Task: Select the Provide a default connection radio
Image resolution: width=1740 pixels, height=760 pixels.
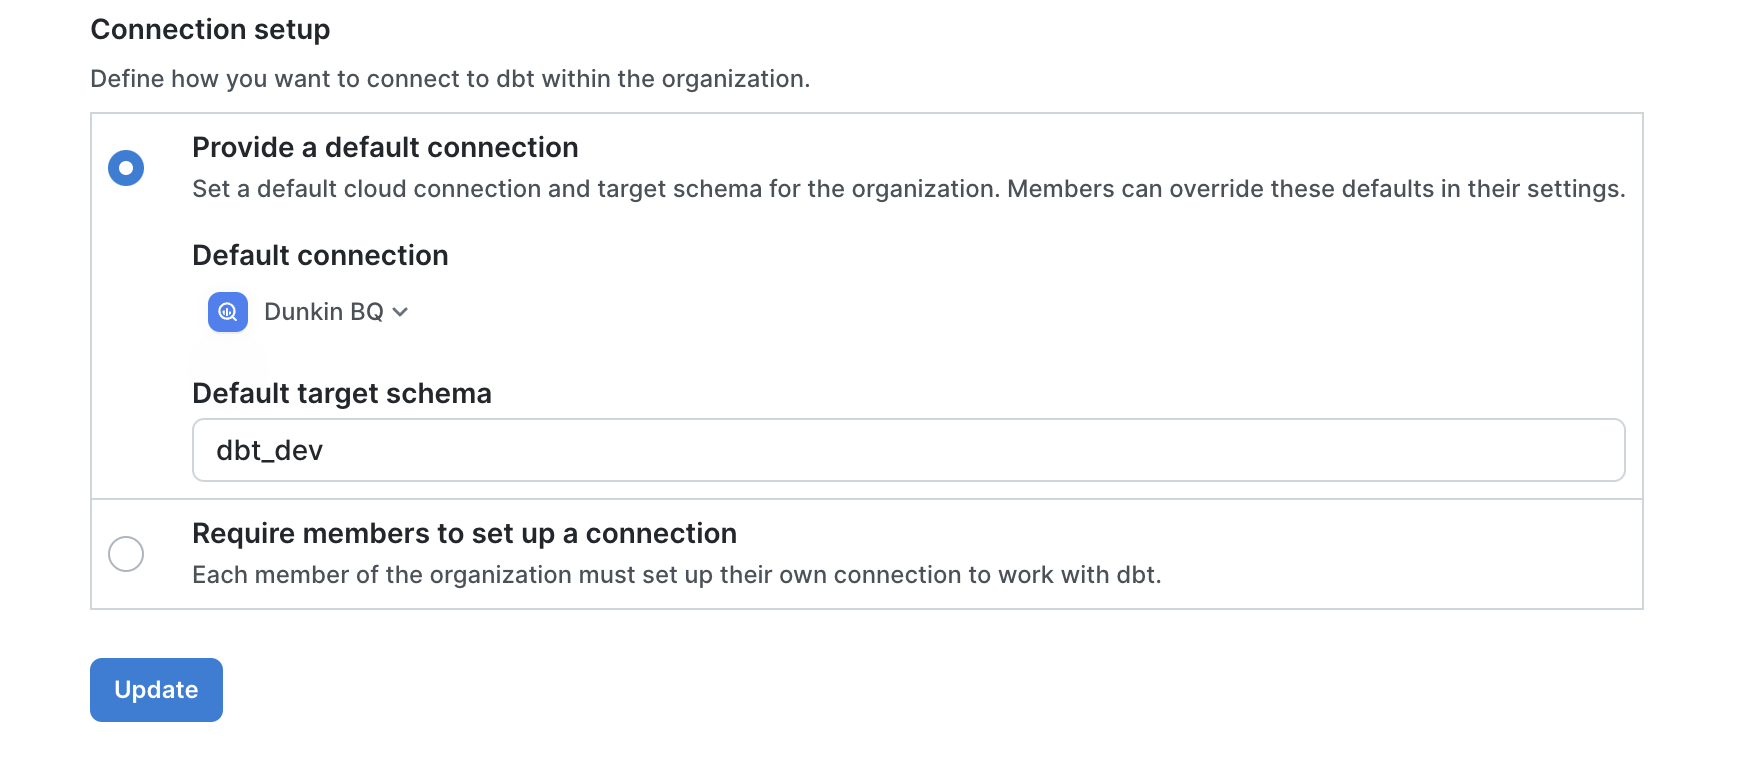Action: pos(126,168)
